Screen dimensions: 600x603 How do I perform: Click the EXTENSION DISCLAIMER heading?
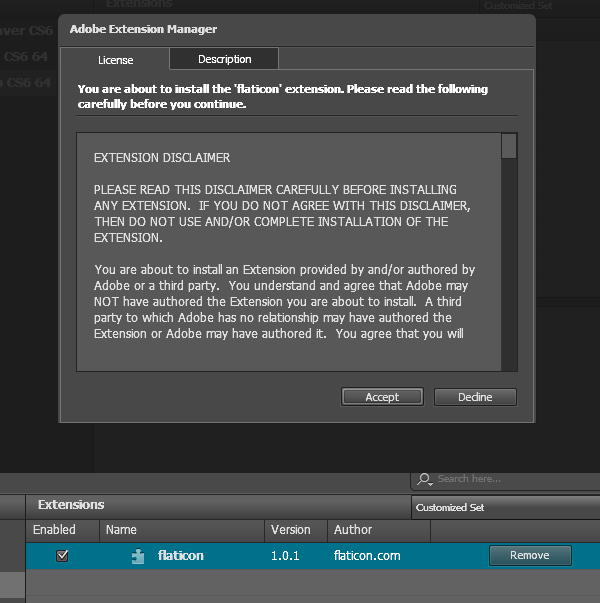pyautogui.click(x=162, y=158)
